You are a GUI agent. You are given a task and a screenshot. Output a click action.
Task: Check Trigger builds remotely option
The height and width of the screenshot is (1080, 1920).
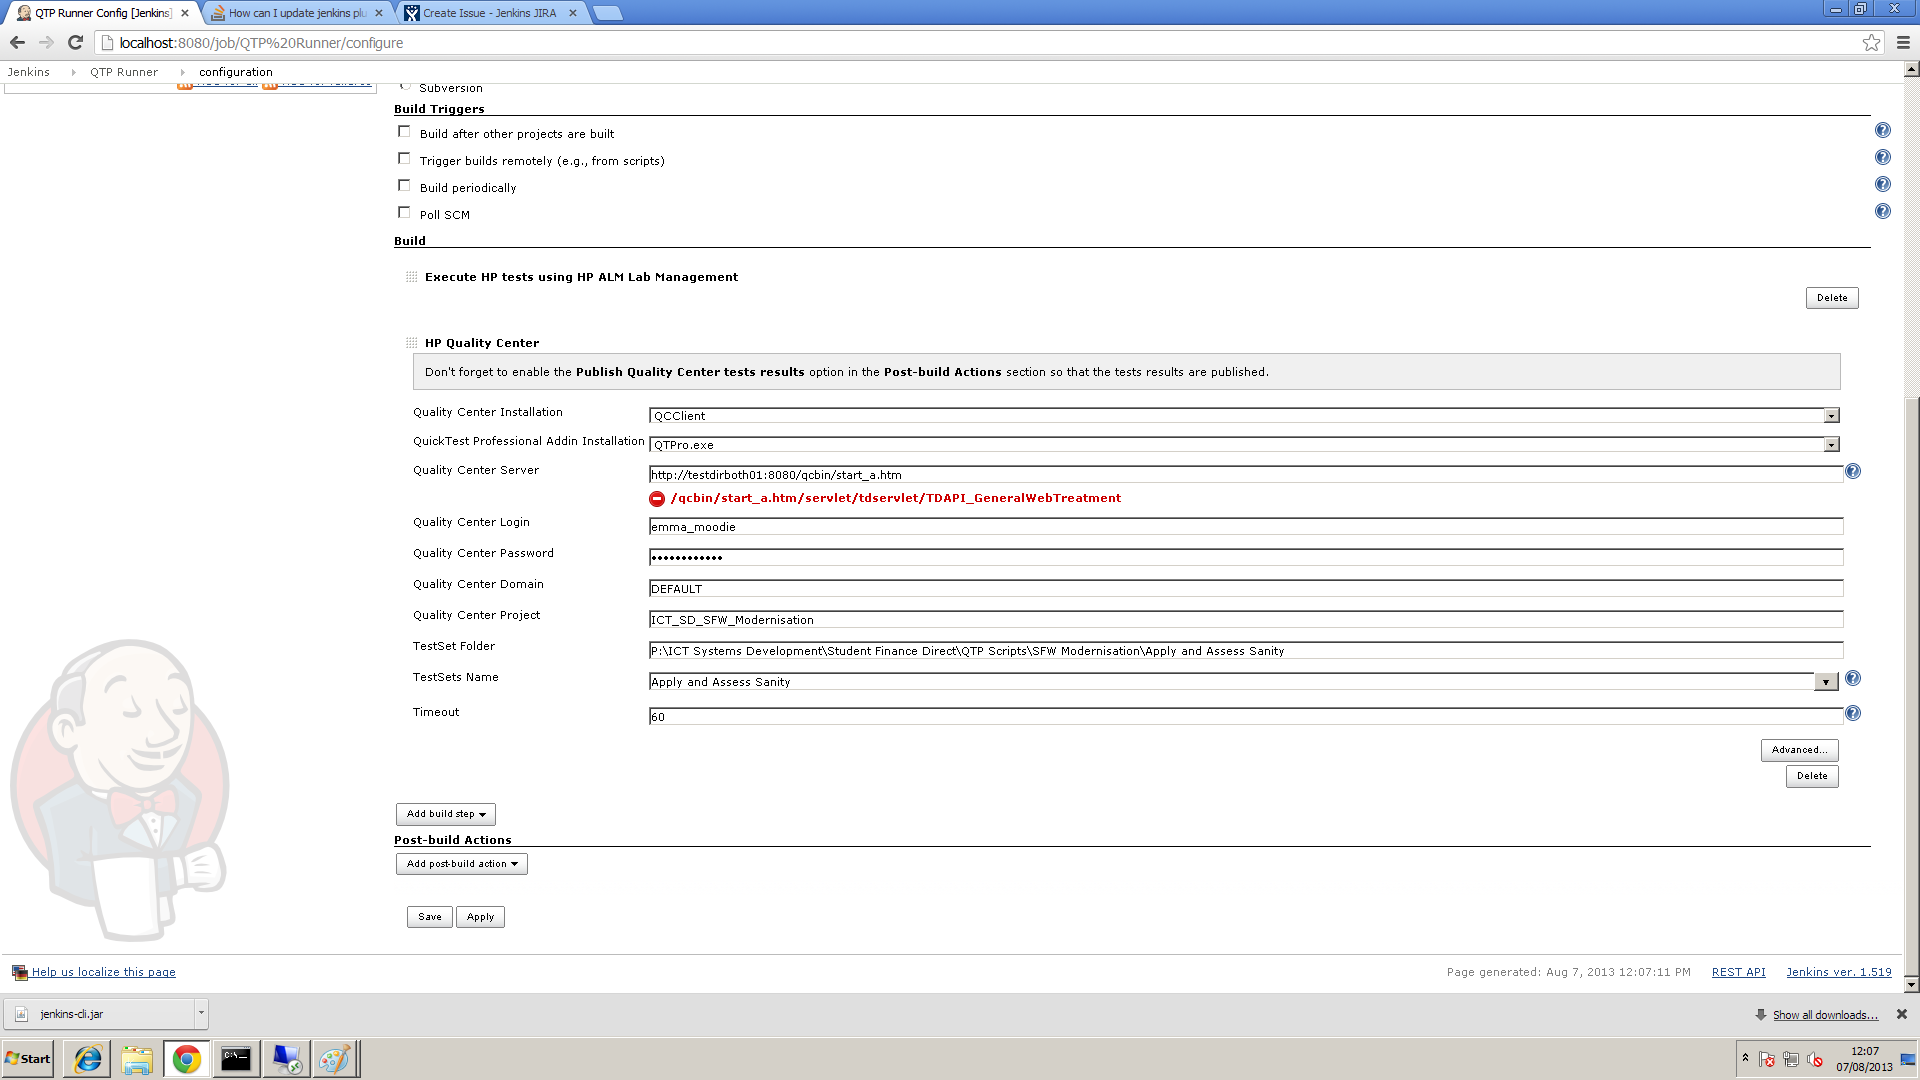404,159
